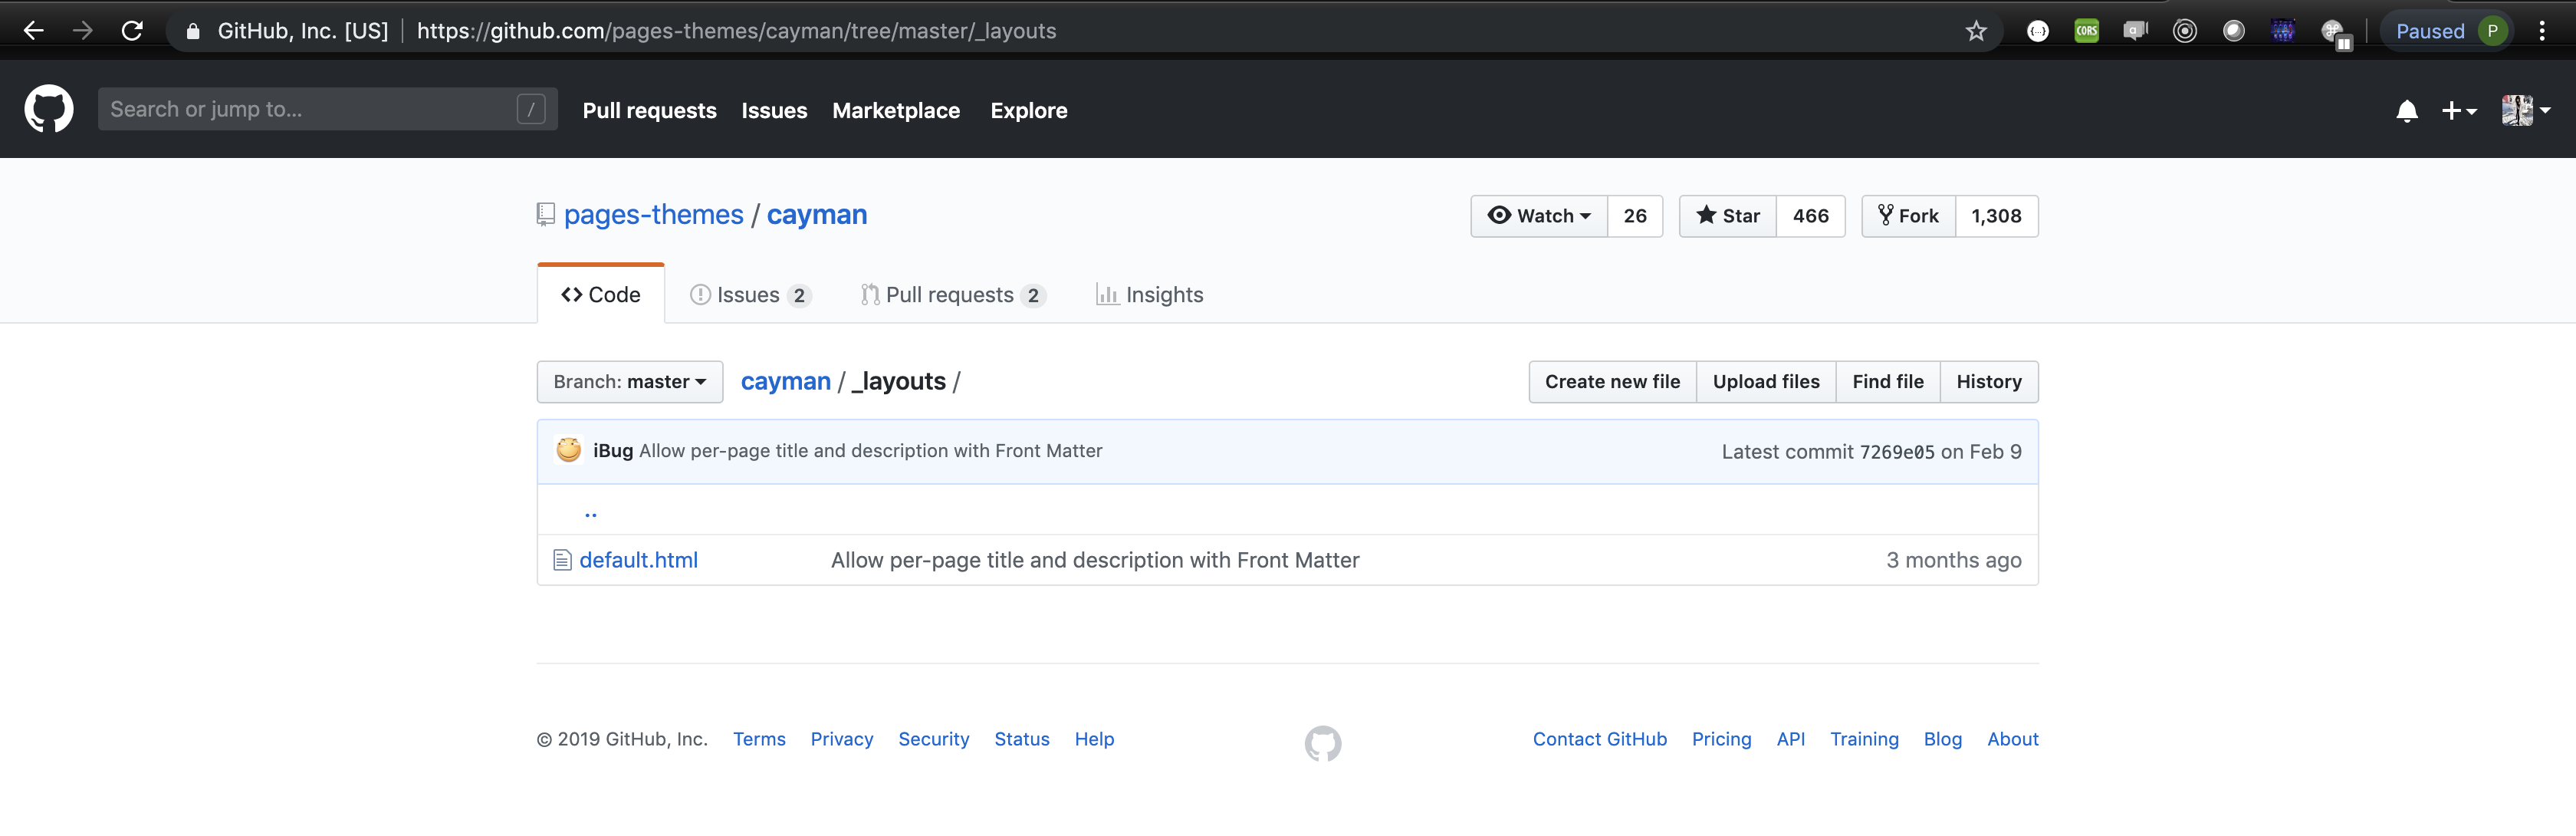View the 466 stargazers count
2576x836 pixels.
coord(1810,216)
